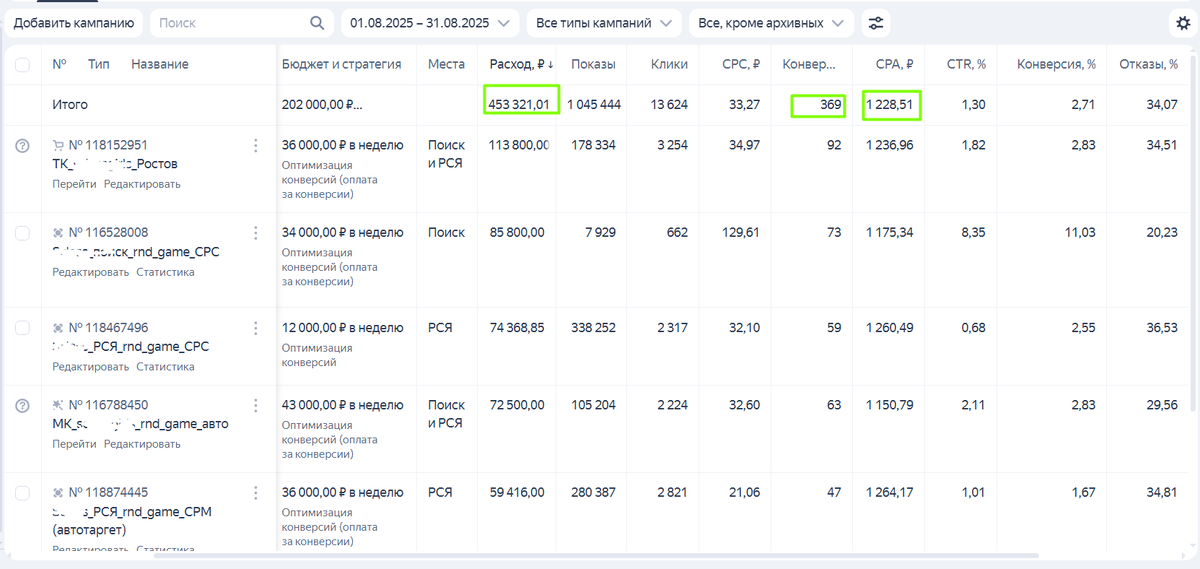Click the truncated 'Конвер…' column header
The image size is (1200, 569).
pos(809,64)
